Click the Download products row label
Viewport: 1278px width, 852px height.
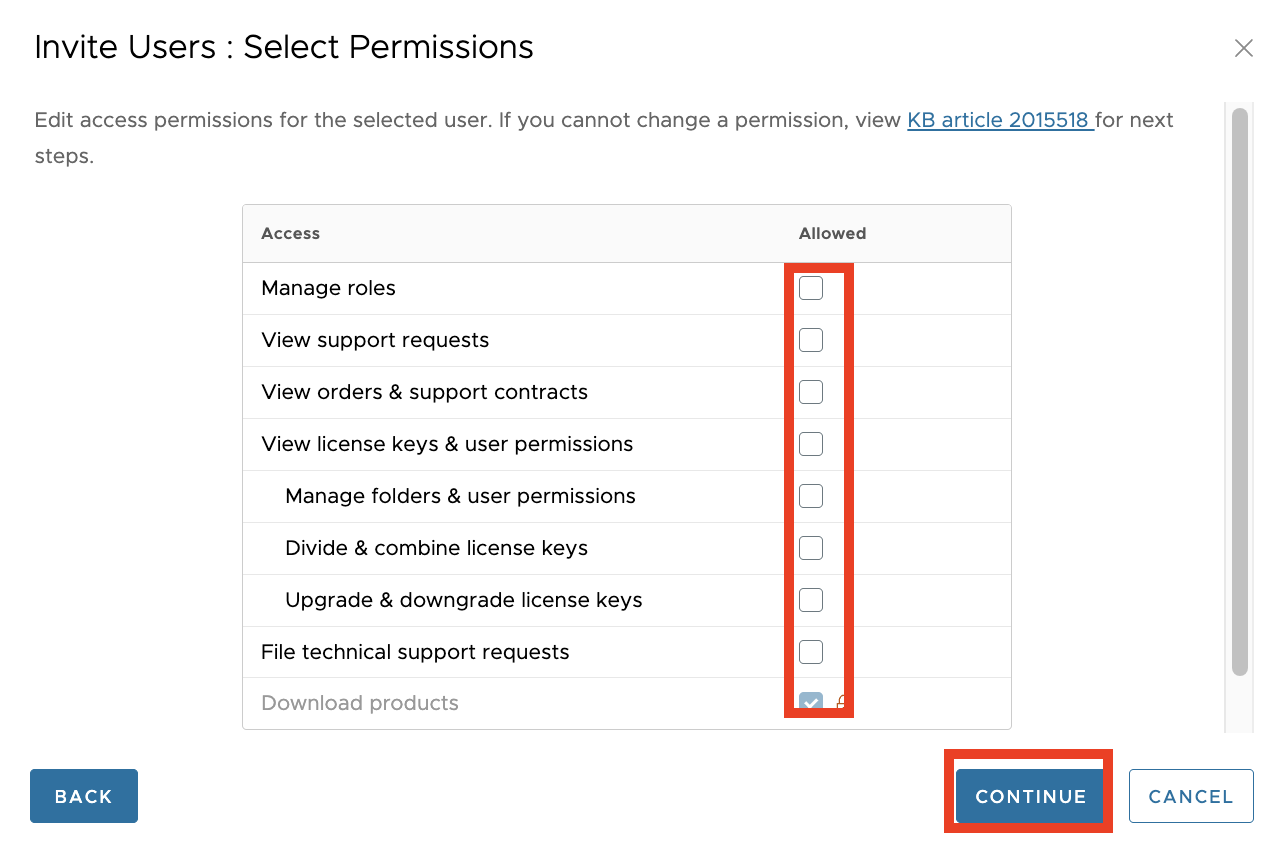[360, 703]
